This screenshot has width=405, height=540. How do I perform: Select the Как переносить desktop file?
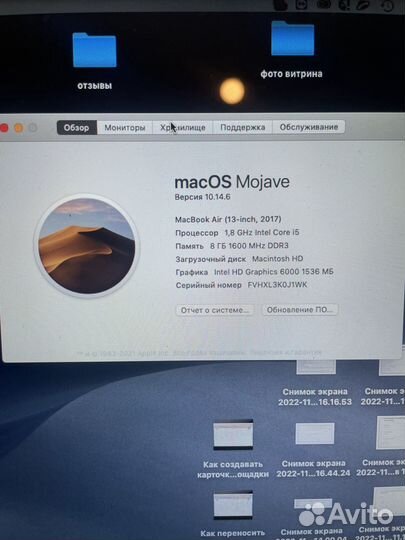tap(233, 515)
